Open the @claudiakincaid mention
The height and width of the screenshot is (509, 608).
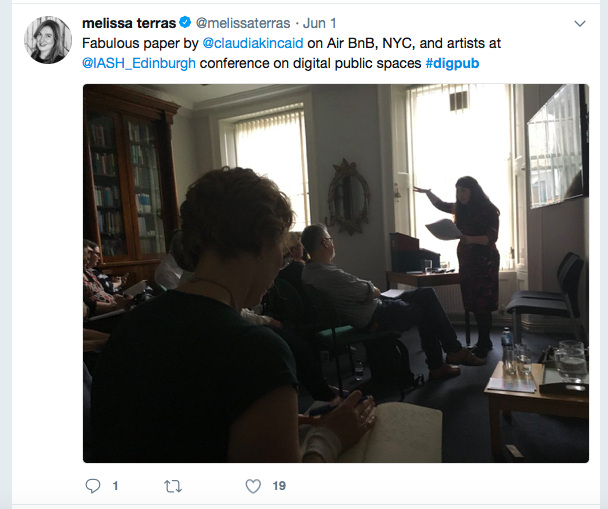[x=253, y=43]
